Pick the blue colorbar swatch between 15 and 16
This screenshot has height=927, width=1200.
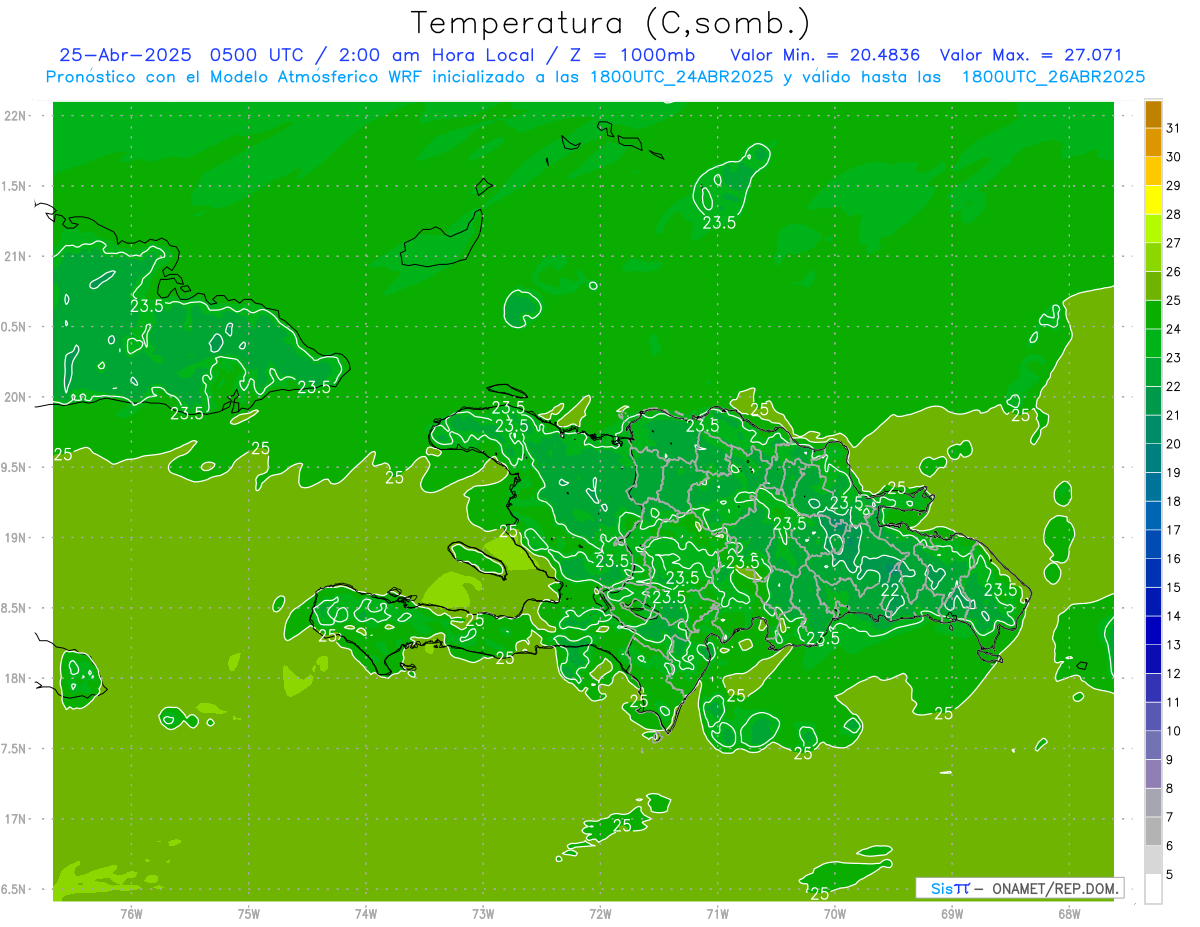point(1153,574)
